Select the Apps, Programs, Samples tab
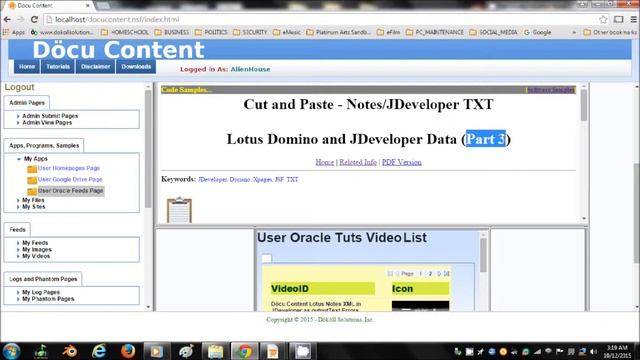This screenshot has width=640, height=360. point(44,145)
